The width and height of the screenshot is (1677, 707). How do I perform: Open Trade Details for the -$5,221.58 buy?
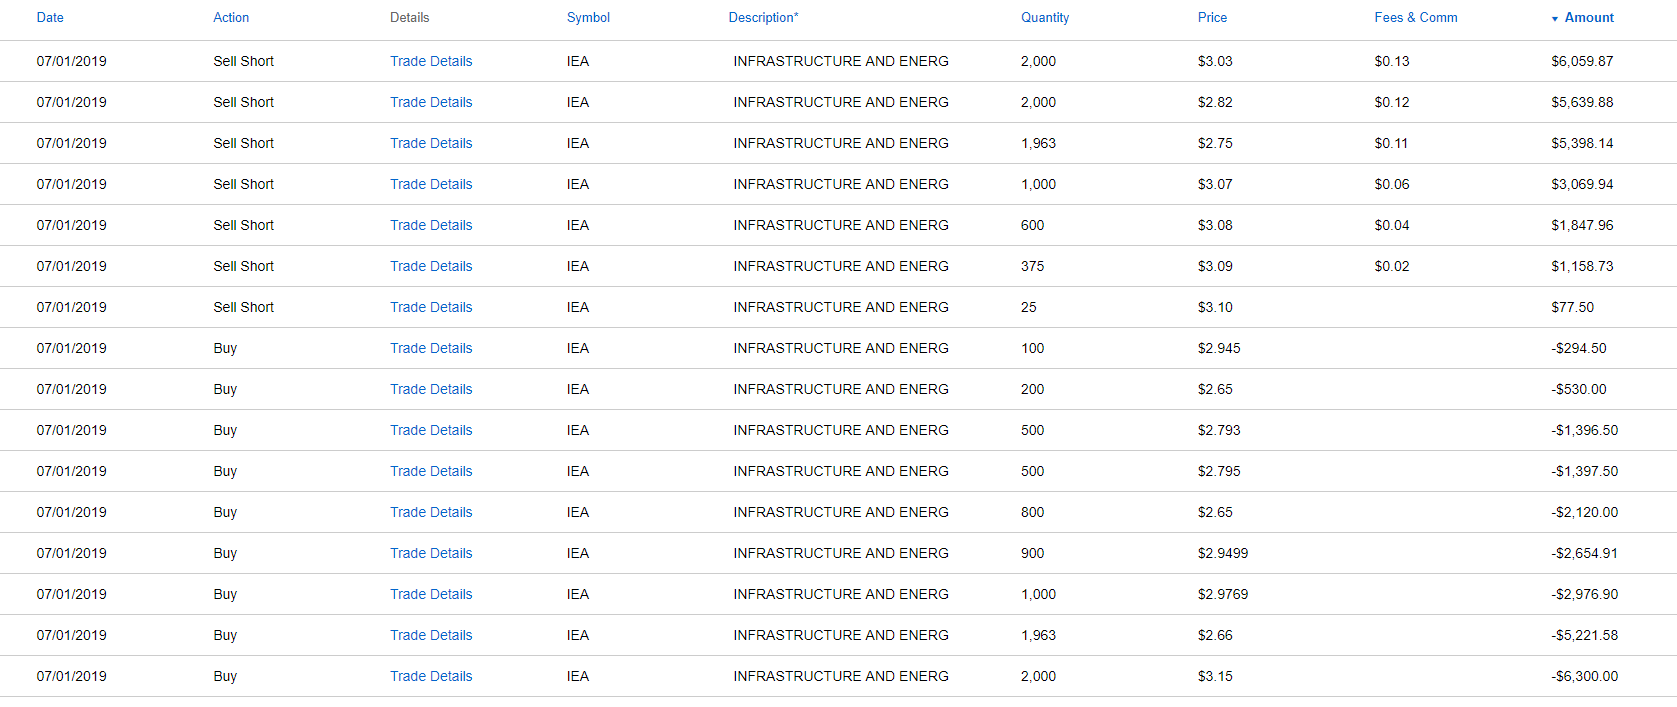[431, 635]
